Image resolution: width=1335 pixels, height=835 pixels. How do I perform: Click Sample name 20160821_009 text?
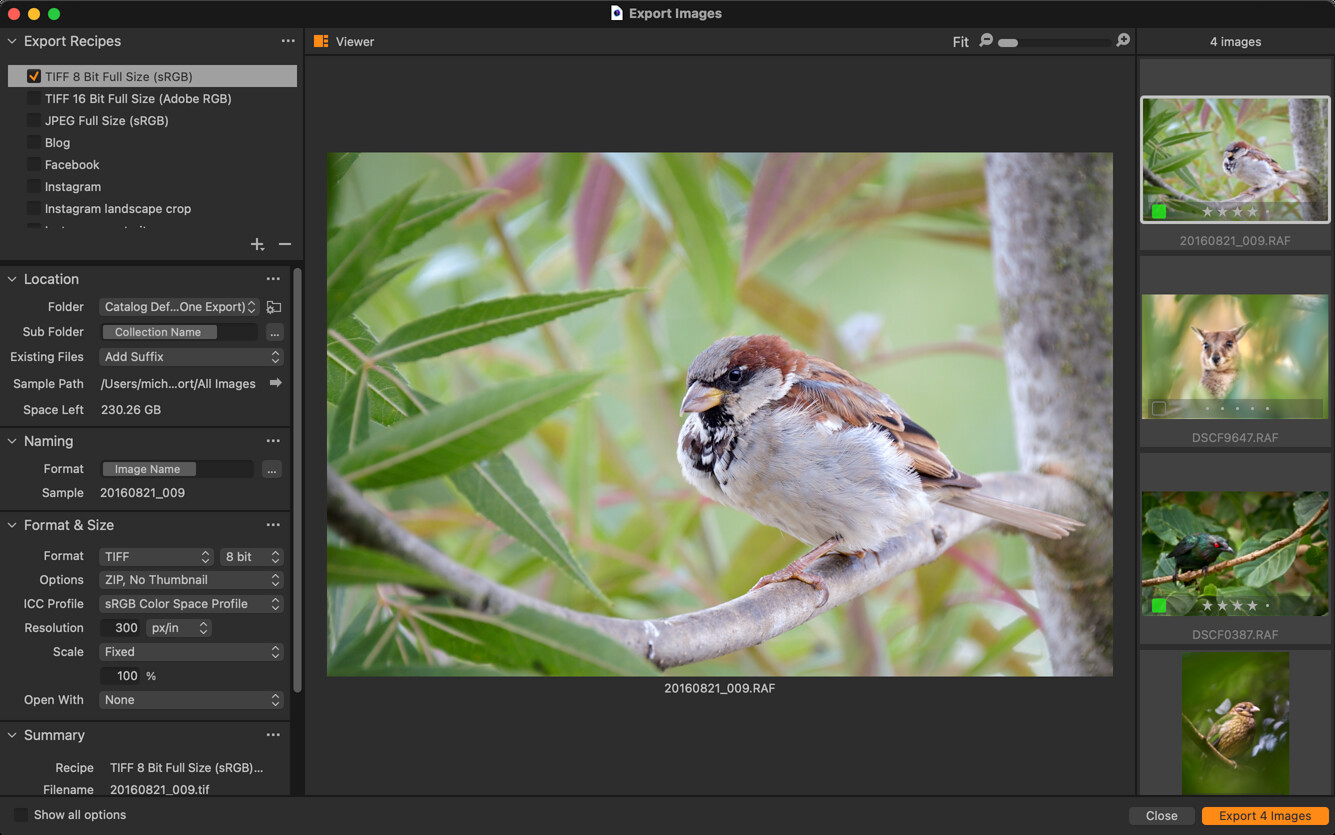(x=142, y=493)
